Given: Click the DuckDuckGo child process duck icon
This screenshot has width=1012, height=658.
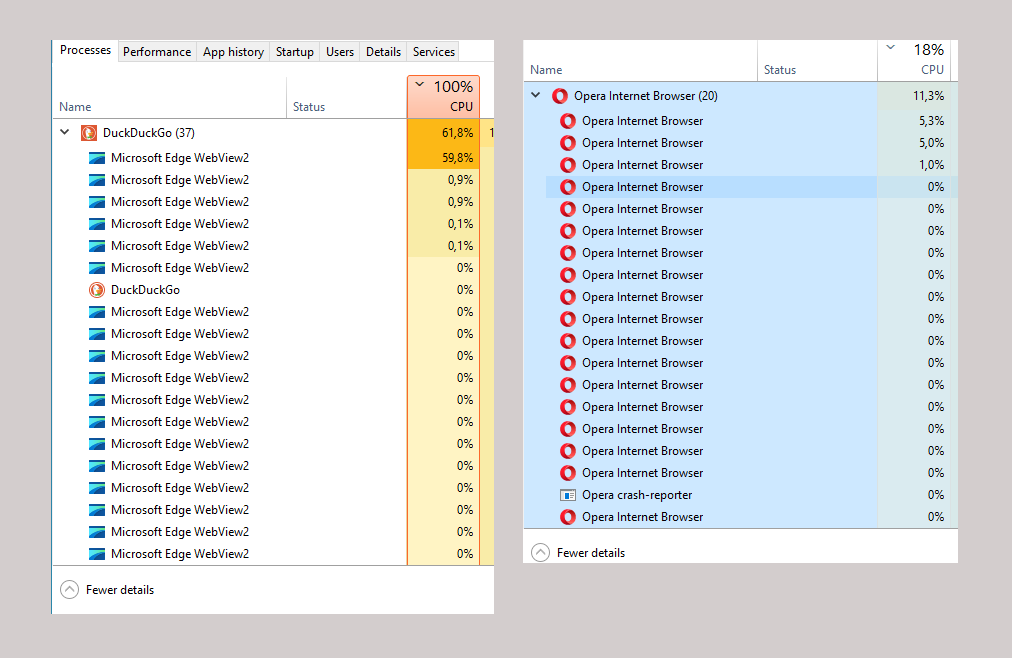Looking at the screenshot, I should coord(97,290).
